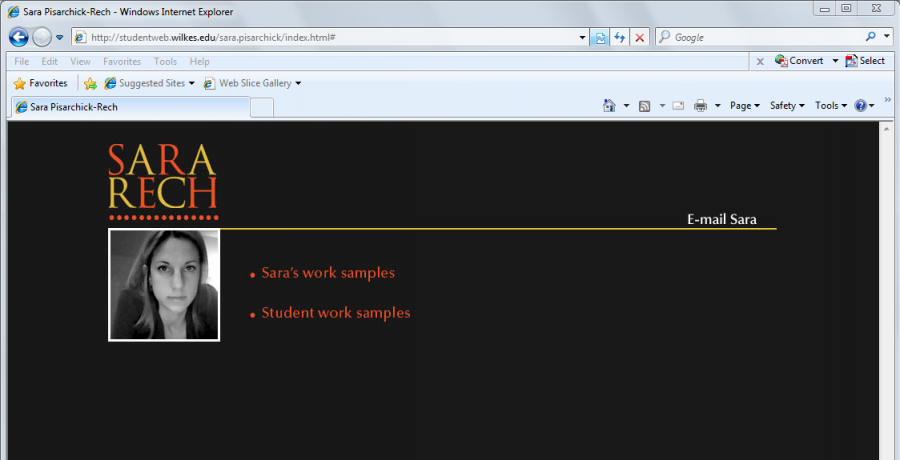Expand the address bar history dropdown
The width and height of the screenshot is (900, 460).
click(582, 38)
